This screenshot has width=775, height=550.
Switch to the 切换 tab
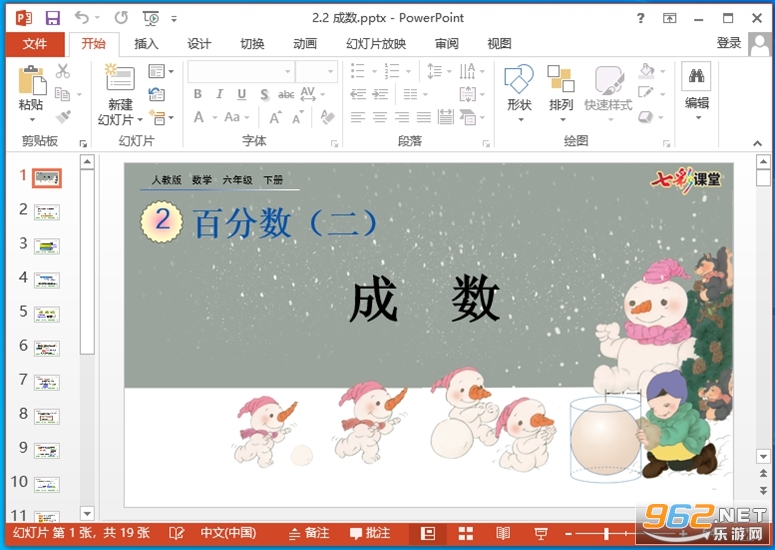[x=252, y=44]
